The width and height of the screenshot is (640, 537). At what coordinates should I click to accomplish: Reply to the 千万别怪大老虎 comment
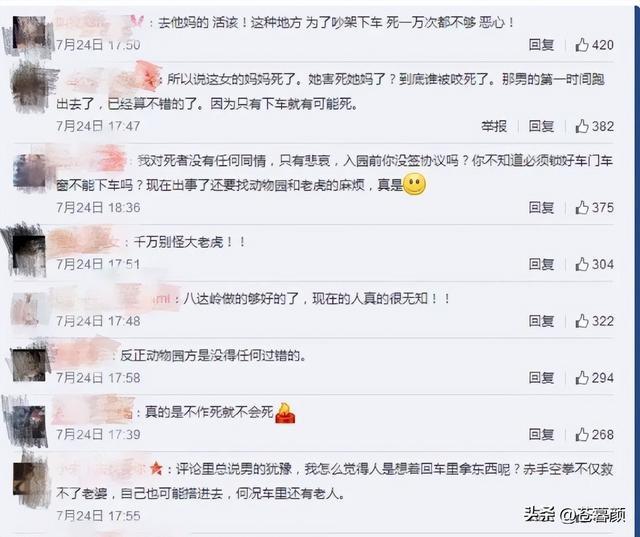click(541, 264)
